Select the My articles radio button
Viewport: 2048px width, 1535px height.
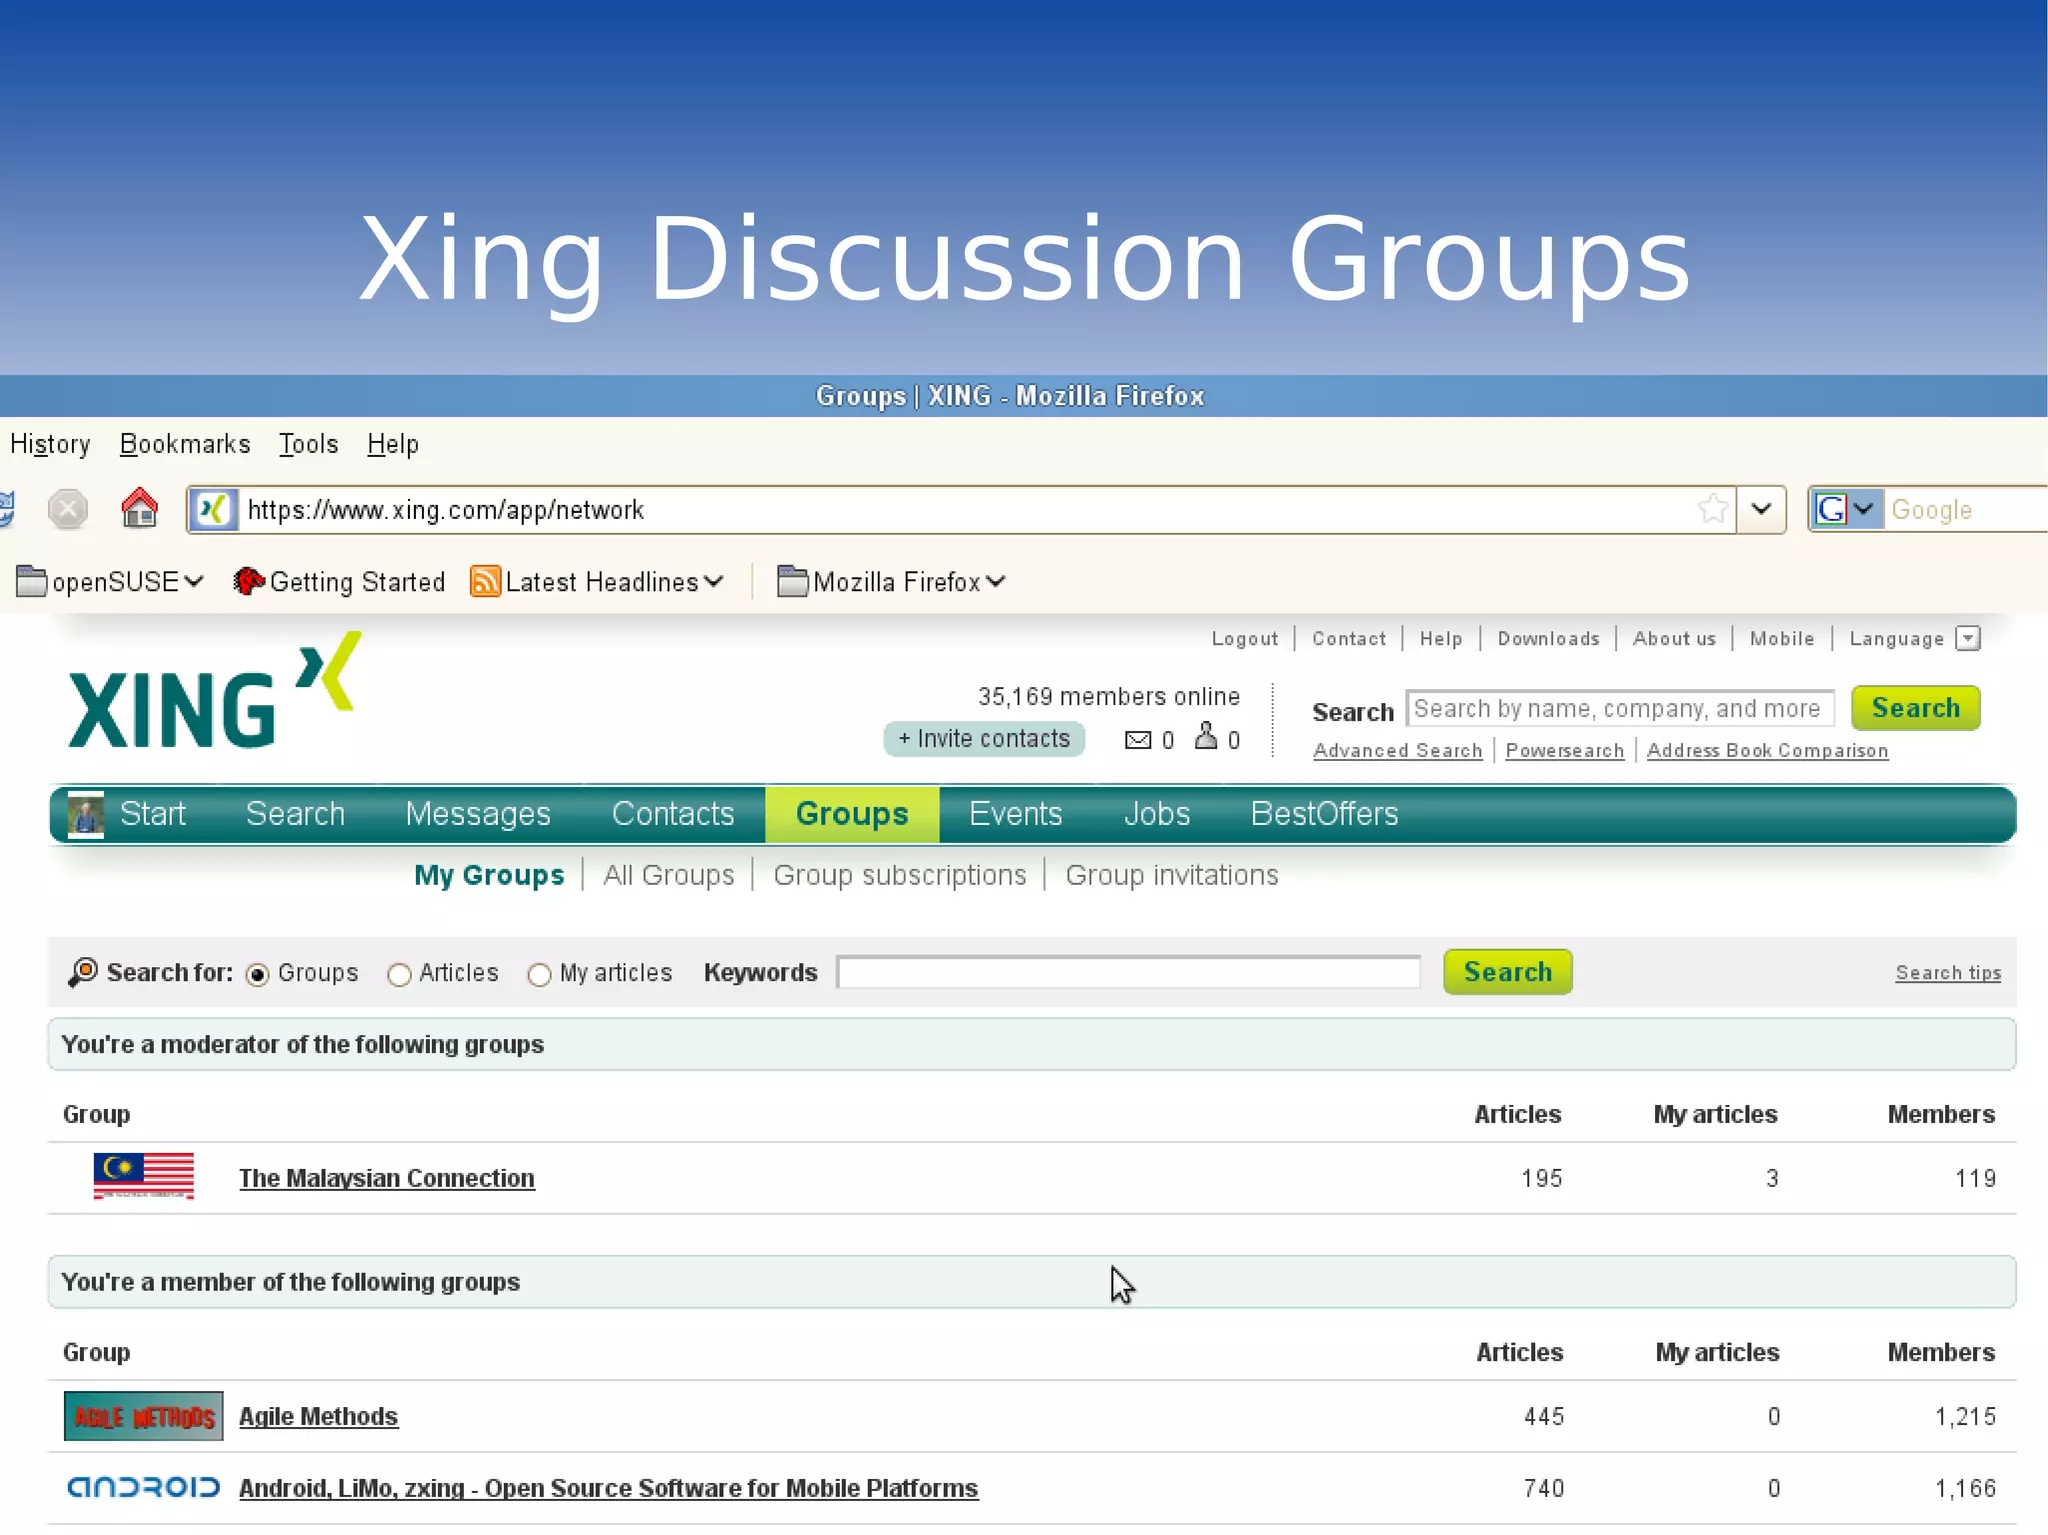coord(539,974)
